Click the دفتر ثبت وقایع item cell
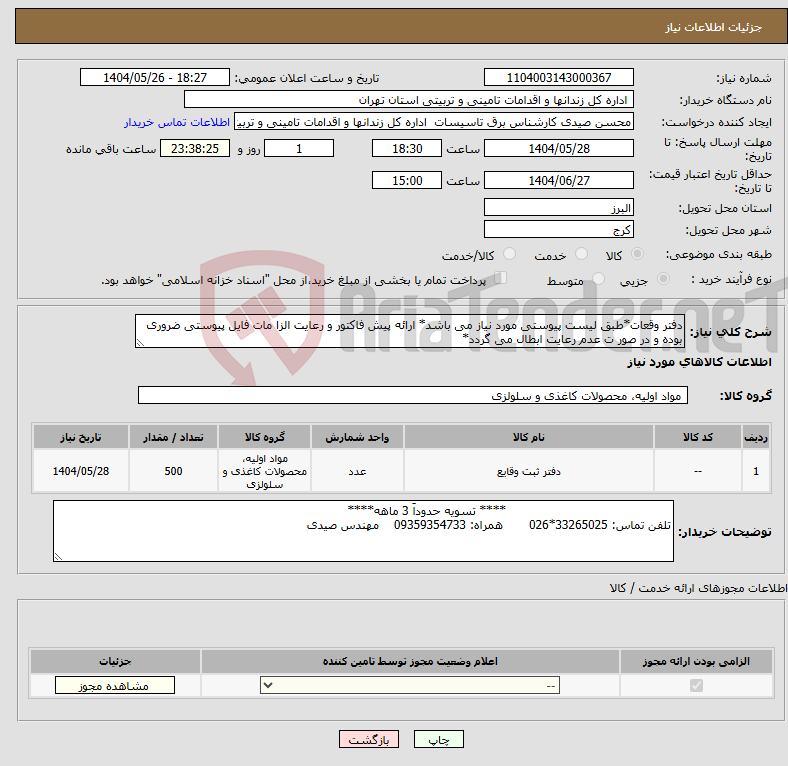This screenshot has width=788, height=766. coord(529,471)
